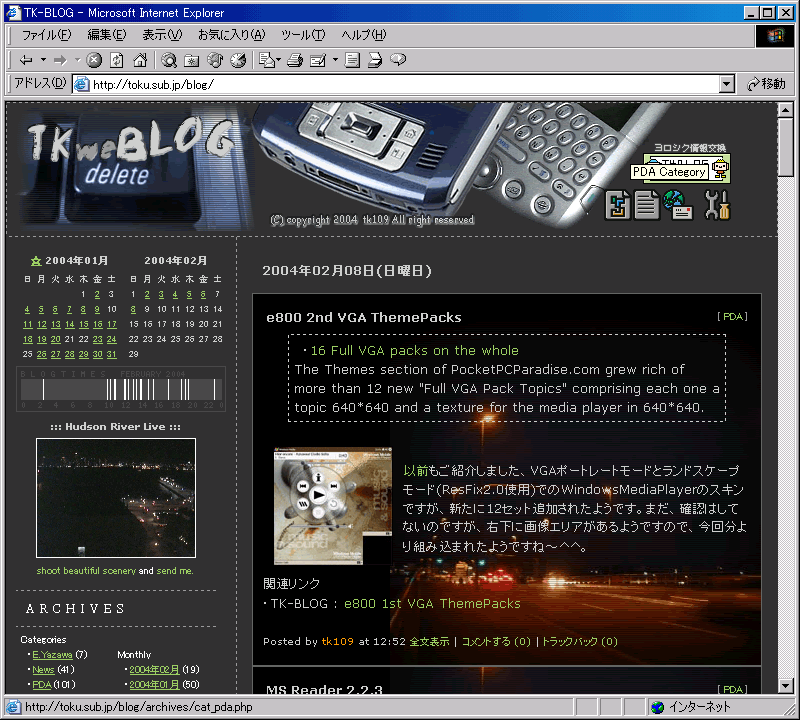
Task: Click the 'send me.' link
Action: tap(175, 571)
